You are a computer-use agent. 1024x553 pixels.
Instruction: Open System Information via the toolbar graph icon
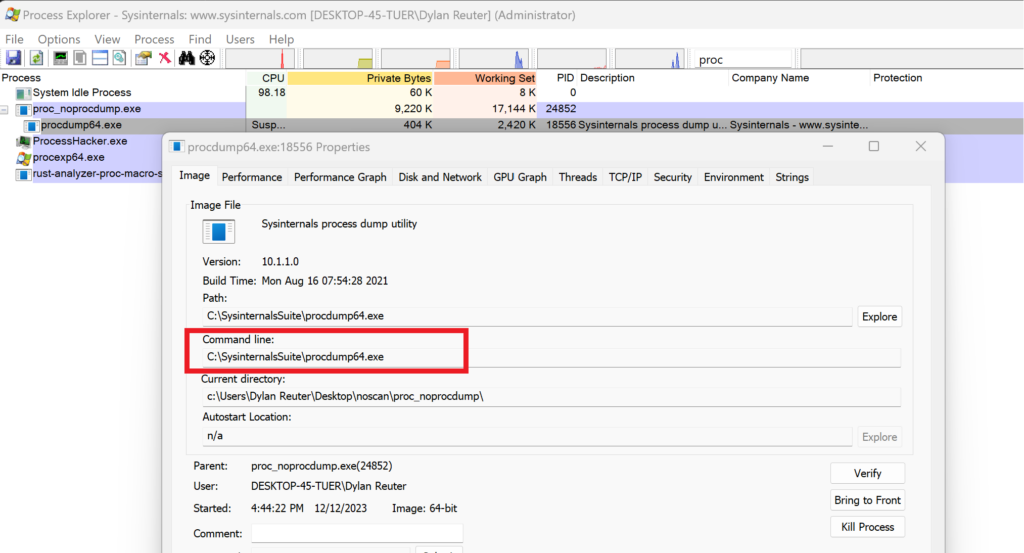pyautogui.click(x=61, y=58)
